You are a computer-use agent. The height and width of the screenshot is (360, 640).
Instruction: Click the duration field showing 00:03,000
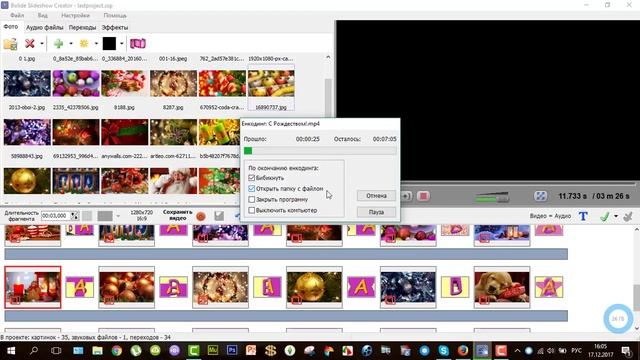coord(56,216)
